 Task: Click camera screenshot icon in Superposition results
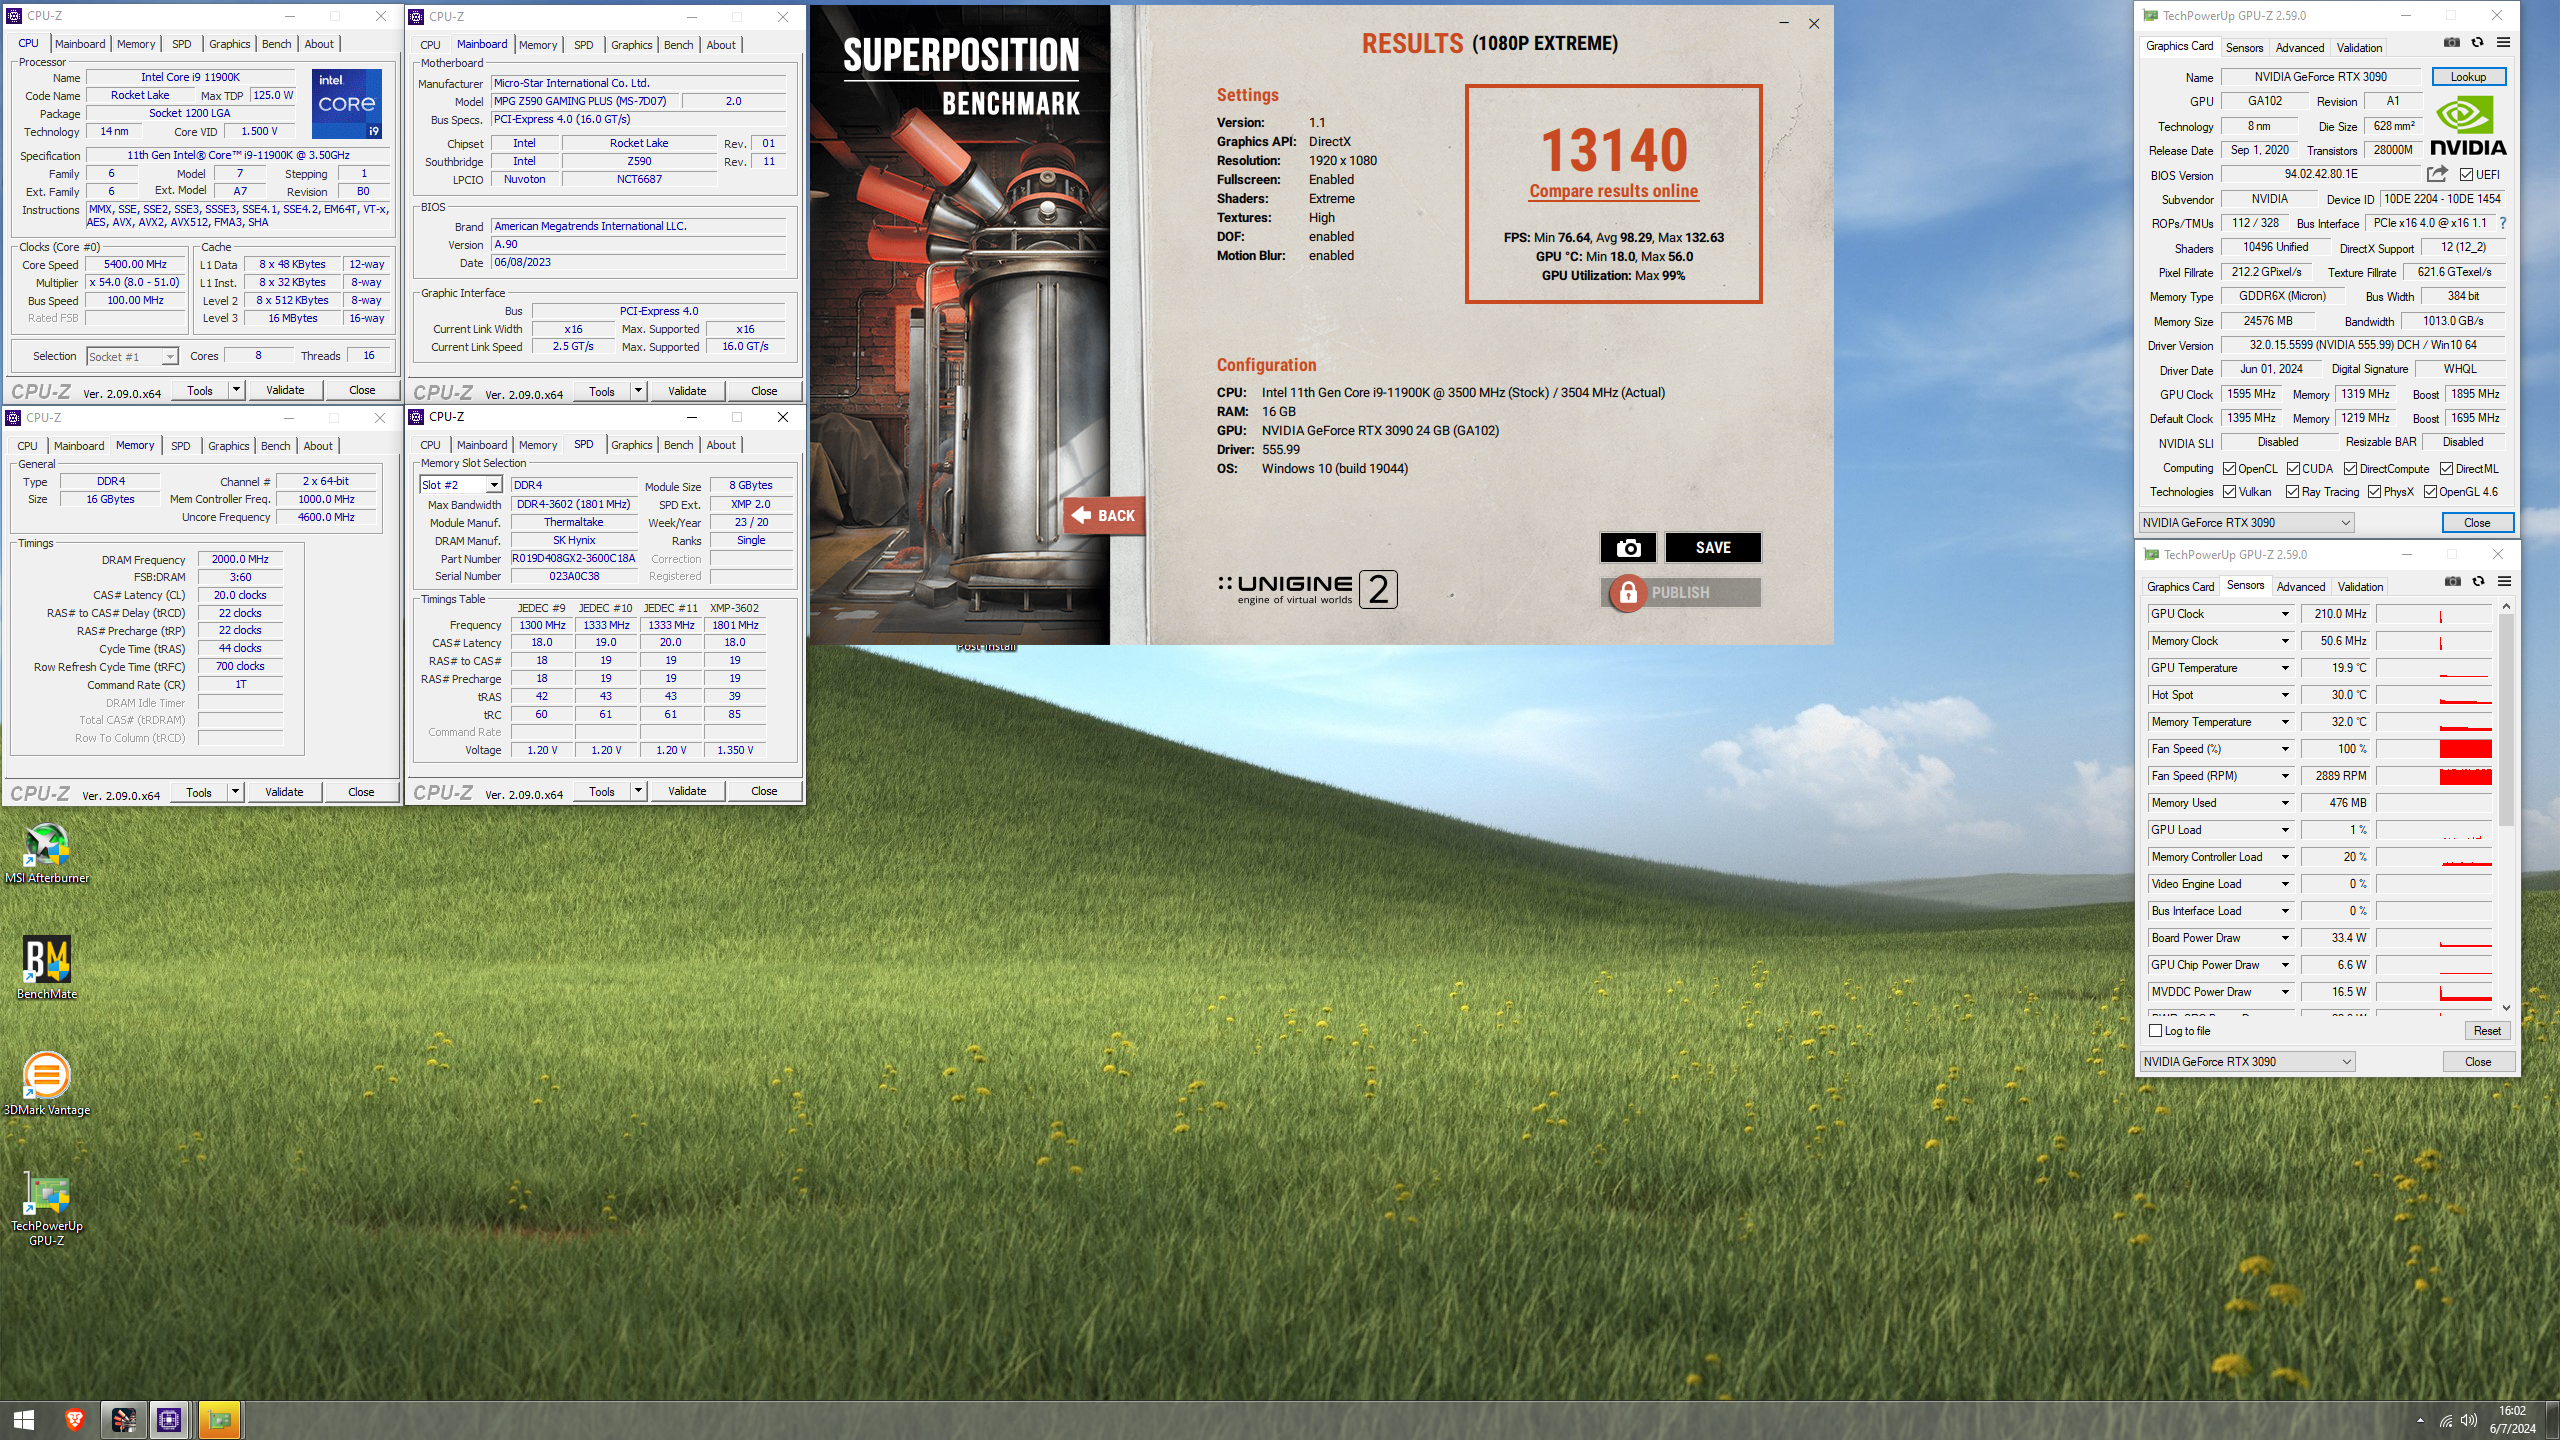1628,547
